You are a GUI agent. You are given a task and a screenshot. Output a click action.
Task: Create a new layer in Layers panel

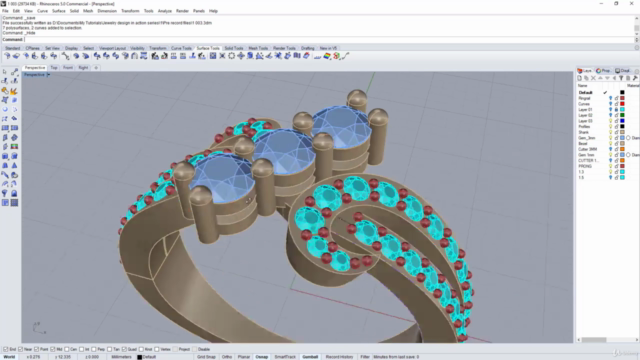tap(580, 78)
